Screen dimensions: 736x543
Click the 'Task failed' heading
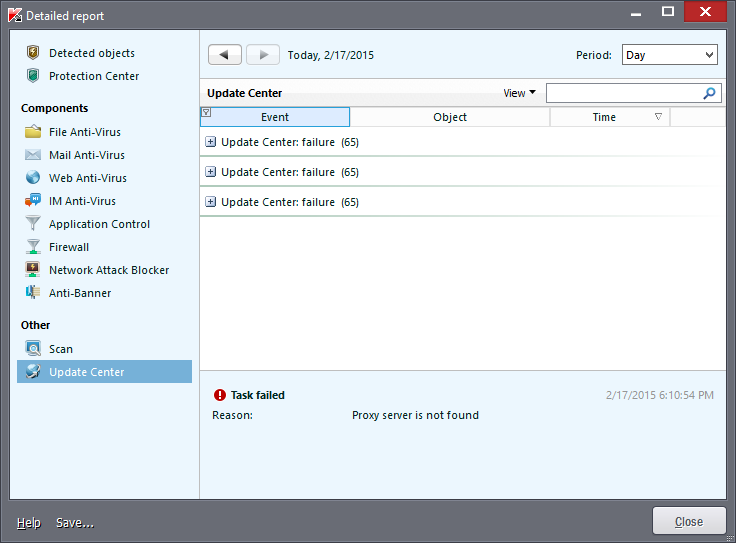(x=258, y=395)
